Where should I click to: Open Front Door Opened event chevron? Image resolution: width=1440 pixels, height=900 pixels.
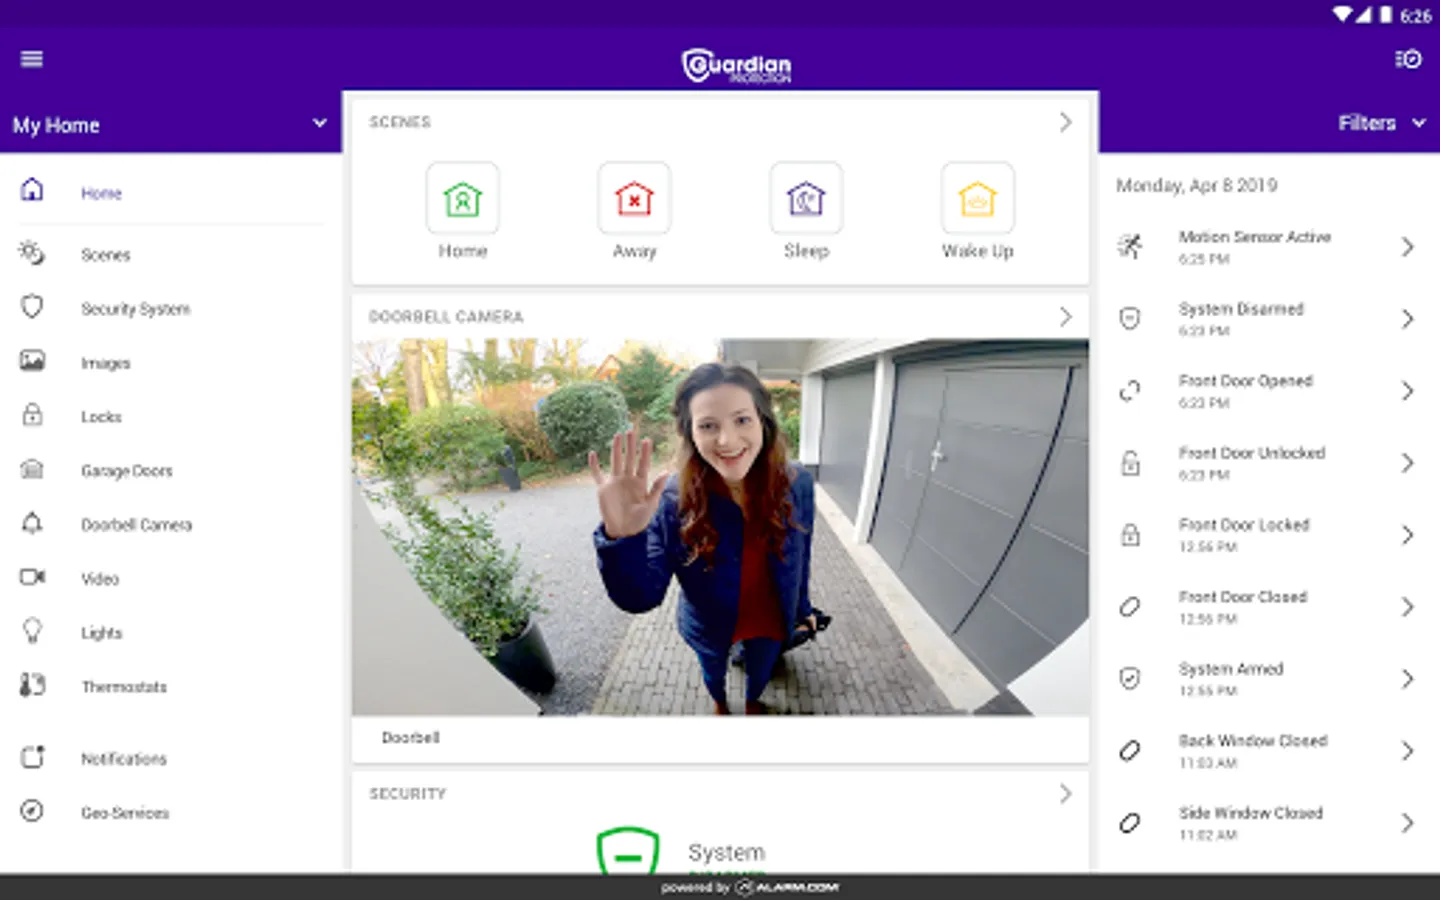click(x=1407, y=391)
